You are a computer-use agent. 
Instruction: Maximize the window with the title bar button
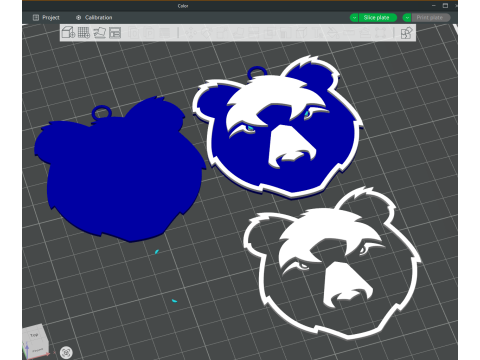[445, 6]
